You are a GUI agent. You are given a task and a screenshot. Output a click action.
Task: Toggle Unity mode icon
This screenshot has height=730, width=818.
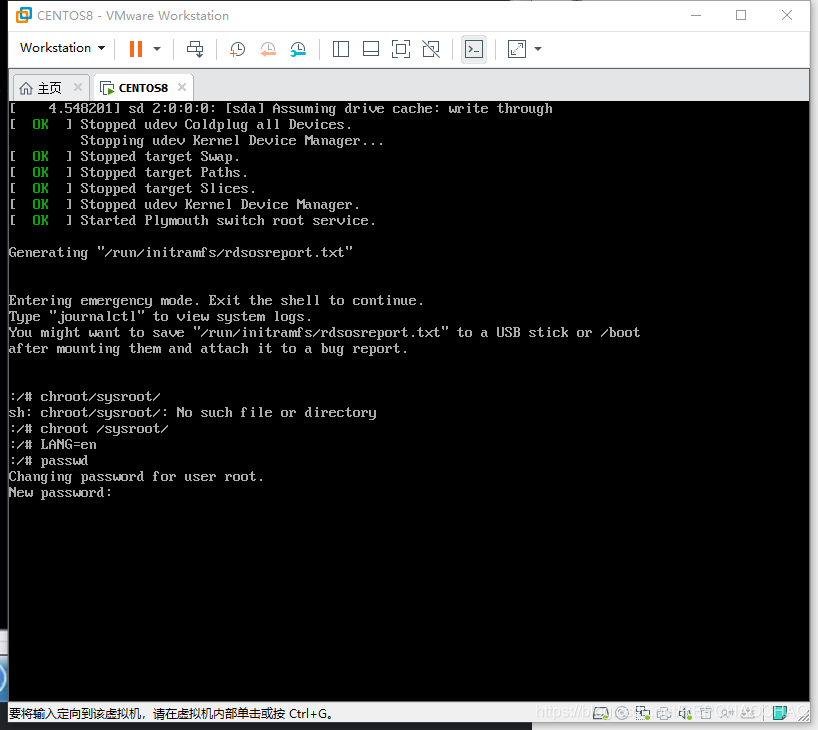431,49
